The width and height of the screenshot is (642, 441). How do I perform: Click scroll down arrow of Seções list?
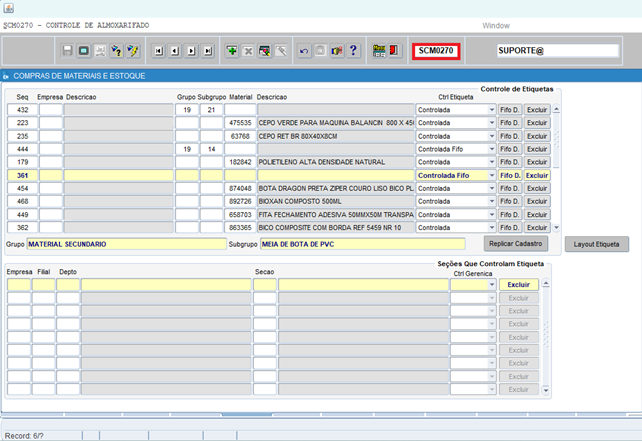(546, 390)
